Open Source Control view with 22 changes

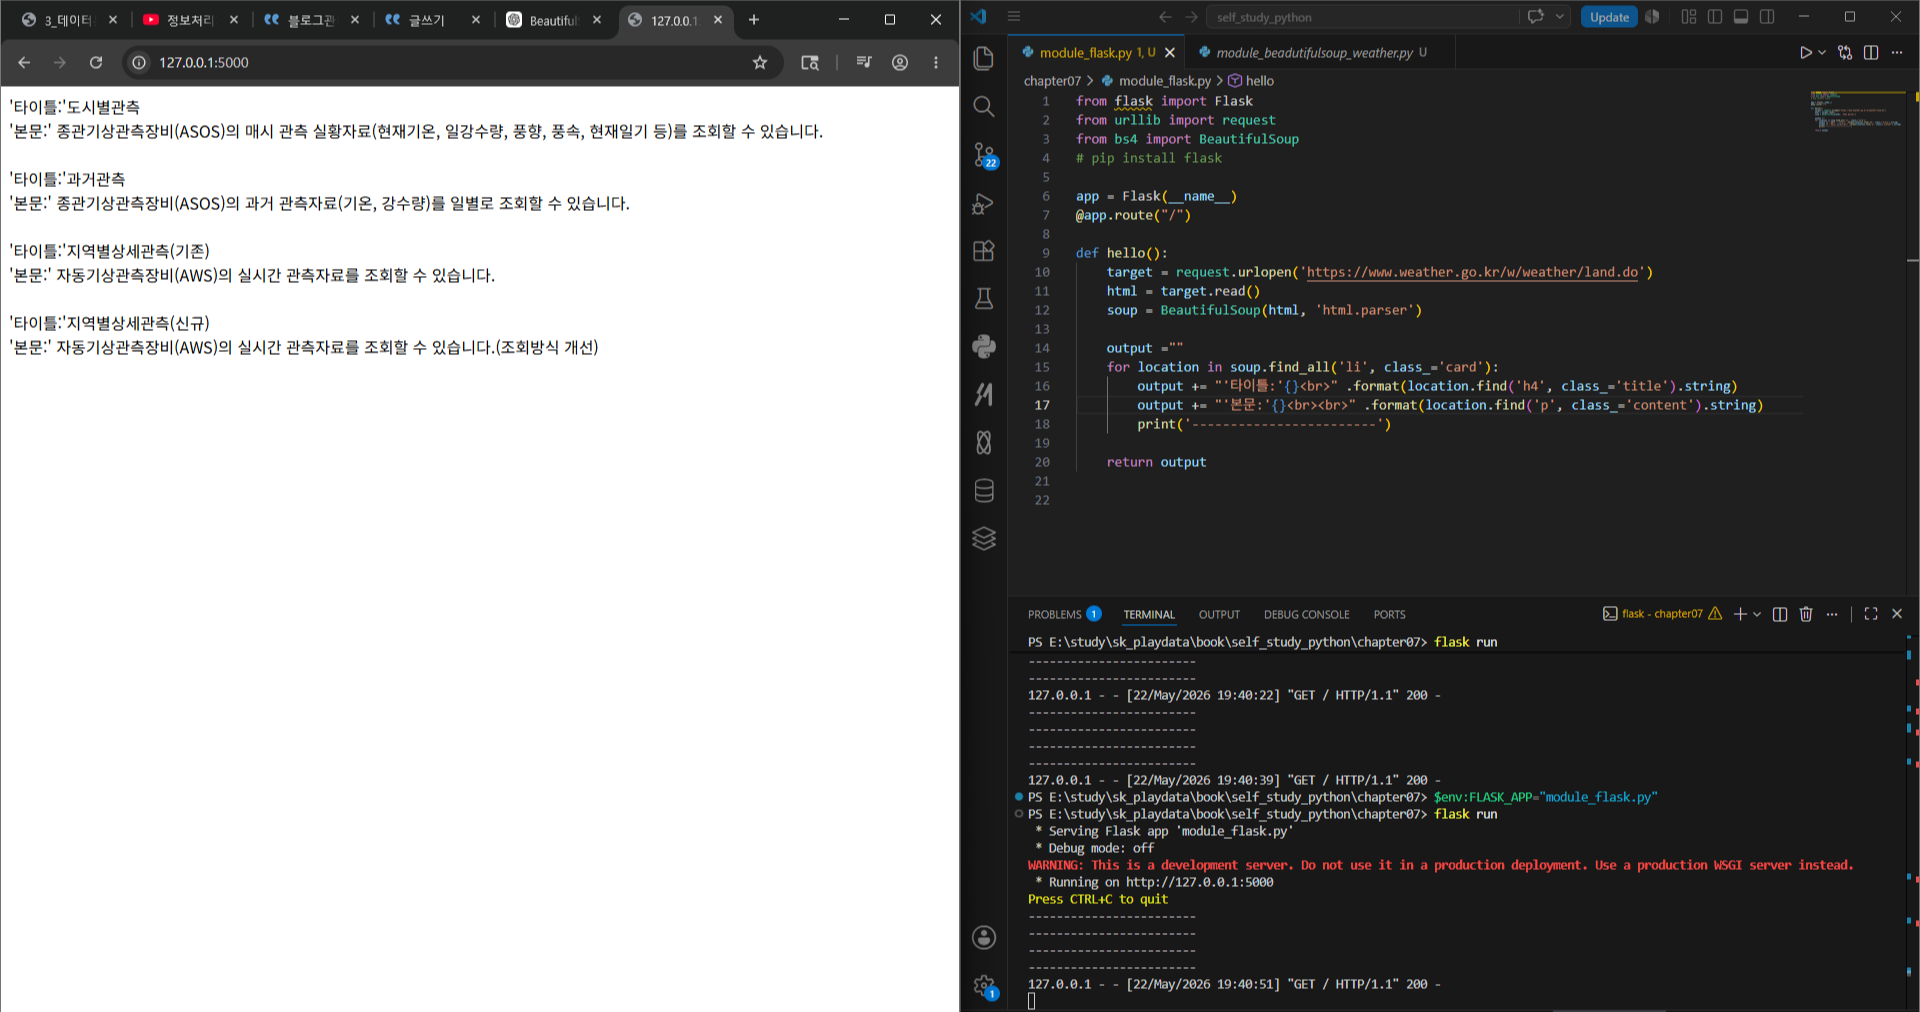pos(985,155)
